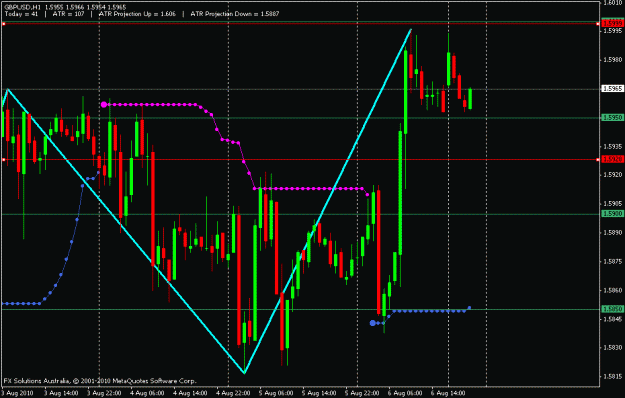Click the white current price 1.5965 label
Screen dimensions: 625x398
click(613, 89)
